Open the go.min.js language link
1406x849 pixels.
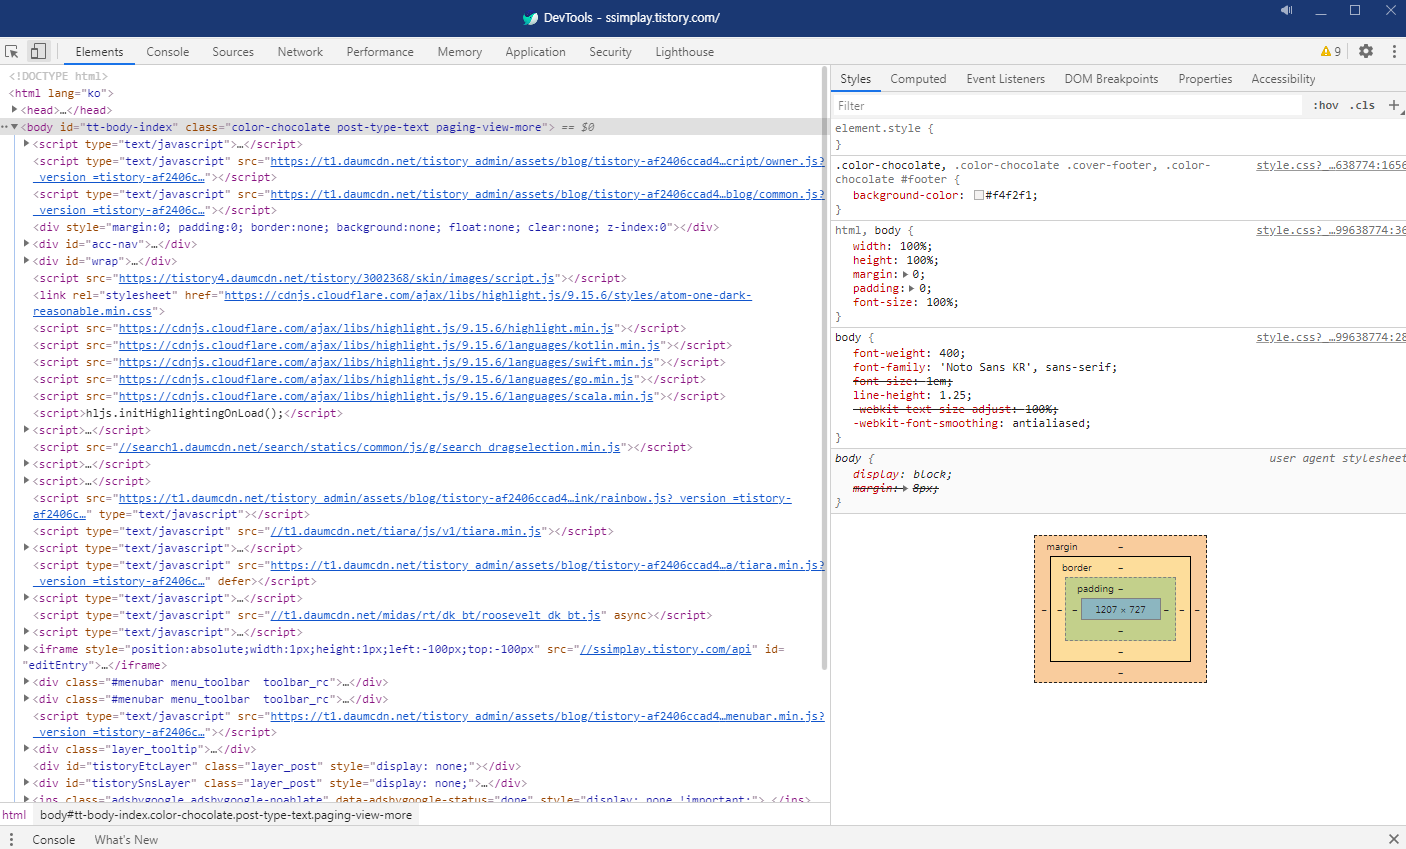(376, 379)
